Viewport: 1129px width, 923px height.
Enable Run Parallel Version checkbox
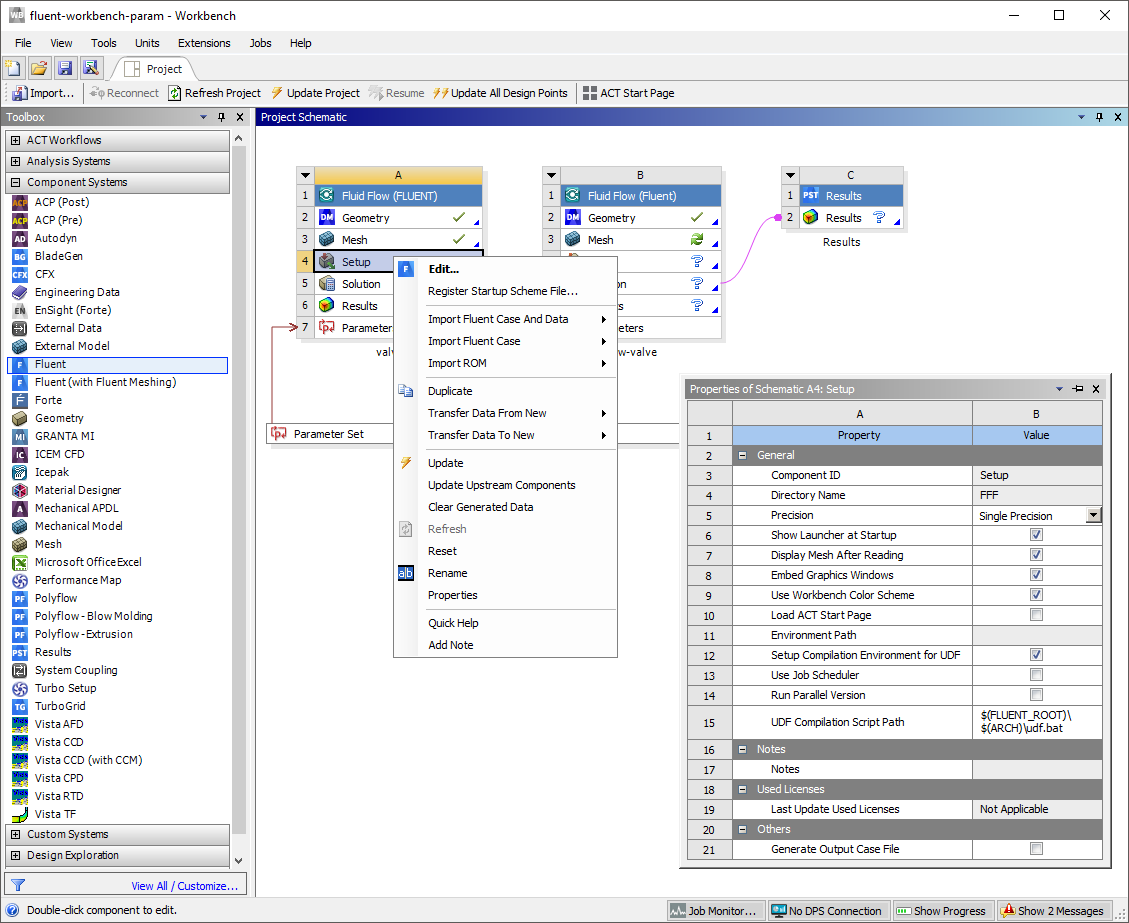1036,695
